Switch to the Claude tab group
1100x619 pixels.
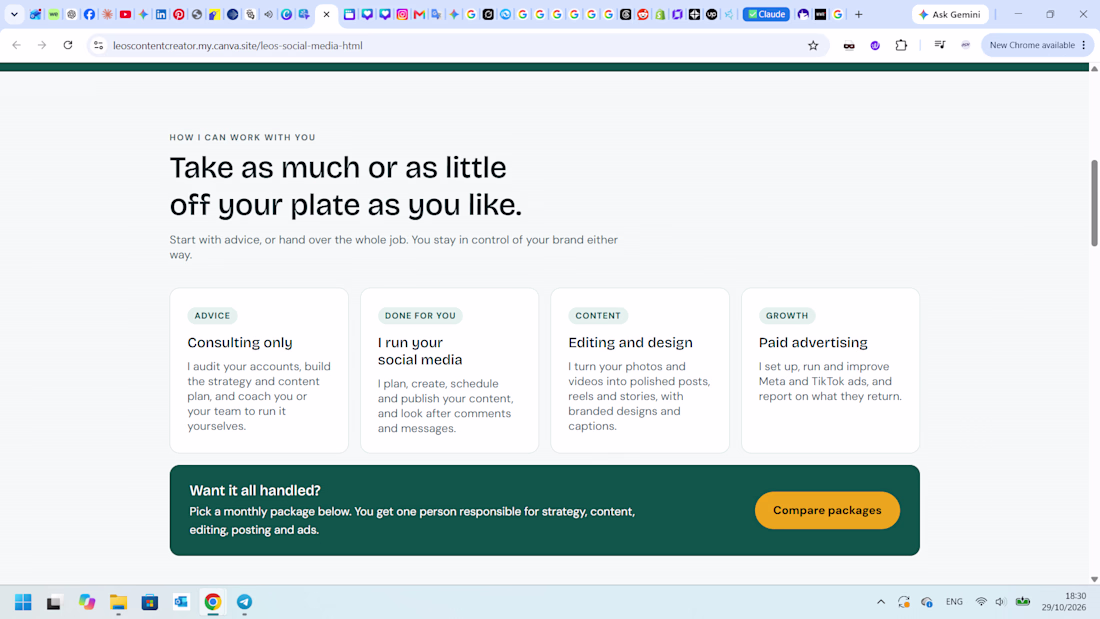pyautogui.click(x=766, y=14)
